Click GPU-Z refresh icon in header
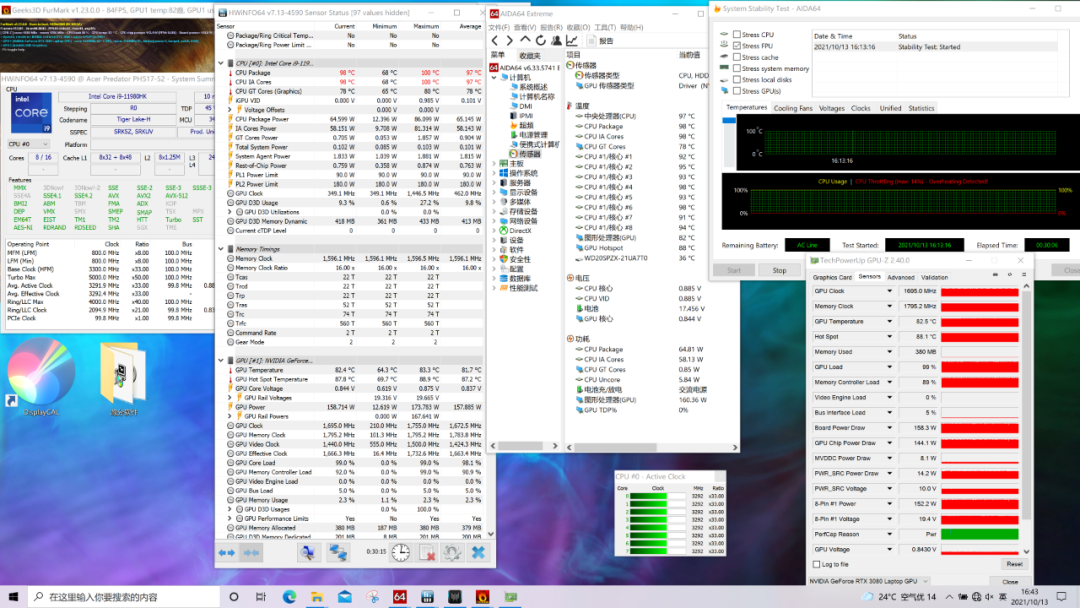1080x608 pixels. [1010, 275]
